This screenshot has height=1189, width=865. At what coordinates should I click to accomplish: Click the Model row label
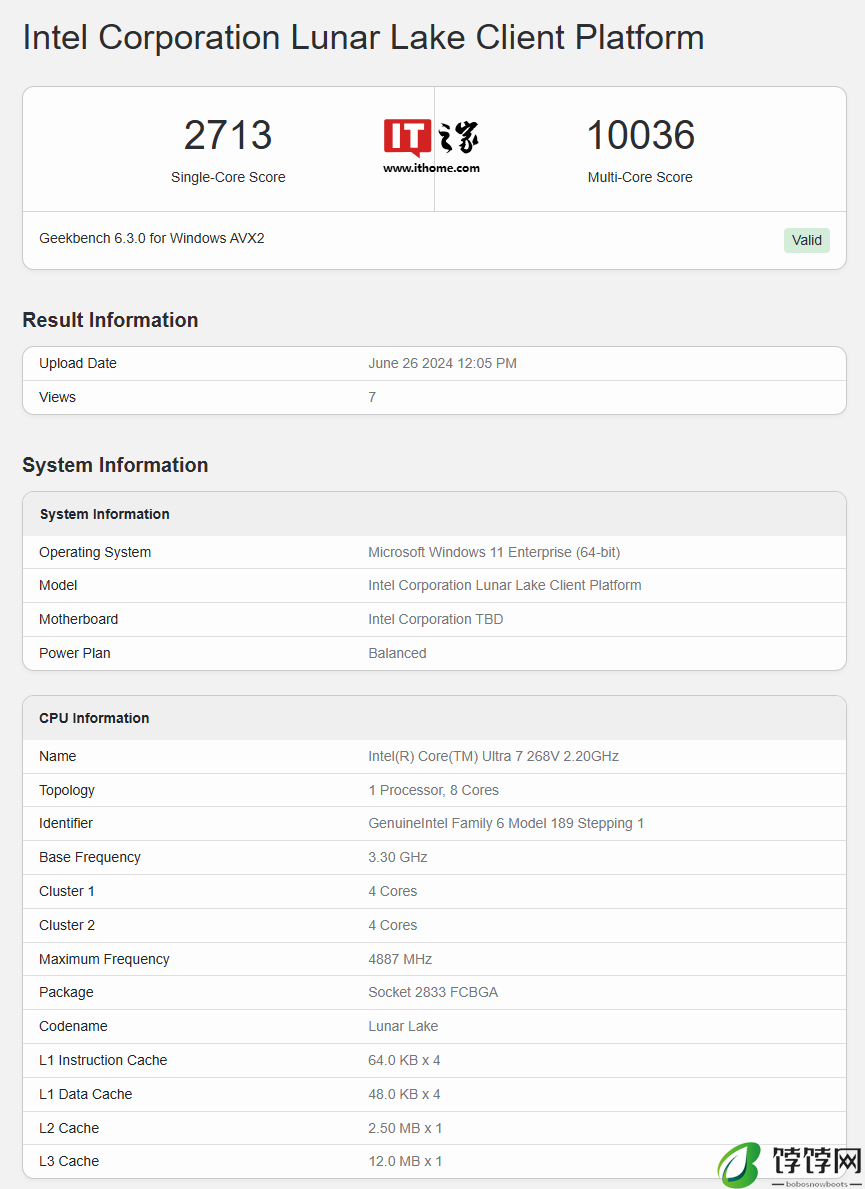(58, 585)
